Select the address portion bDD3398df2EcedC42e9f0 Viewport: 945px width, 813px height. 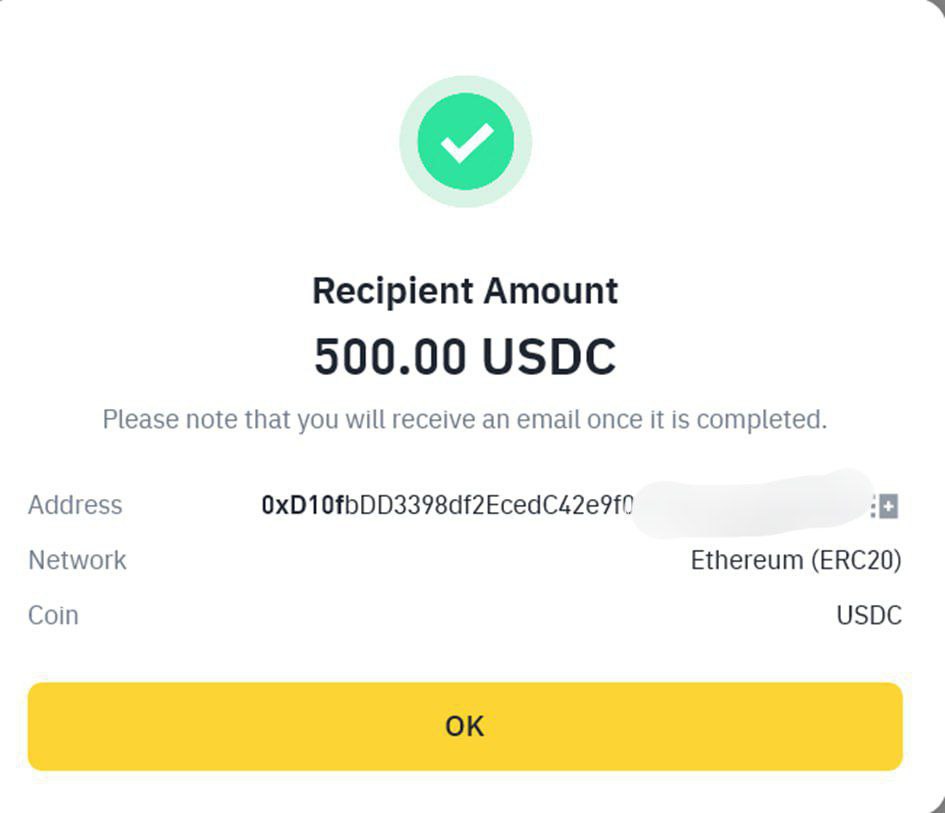pyautogui.click(x=489, y=506)
